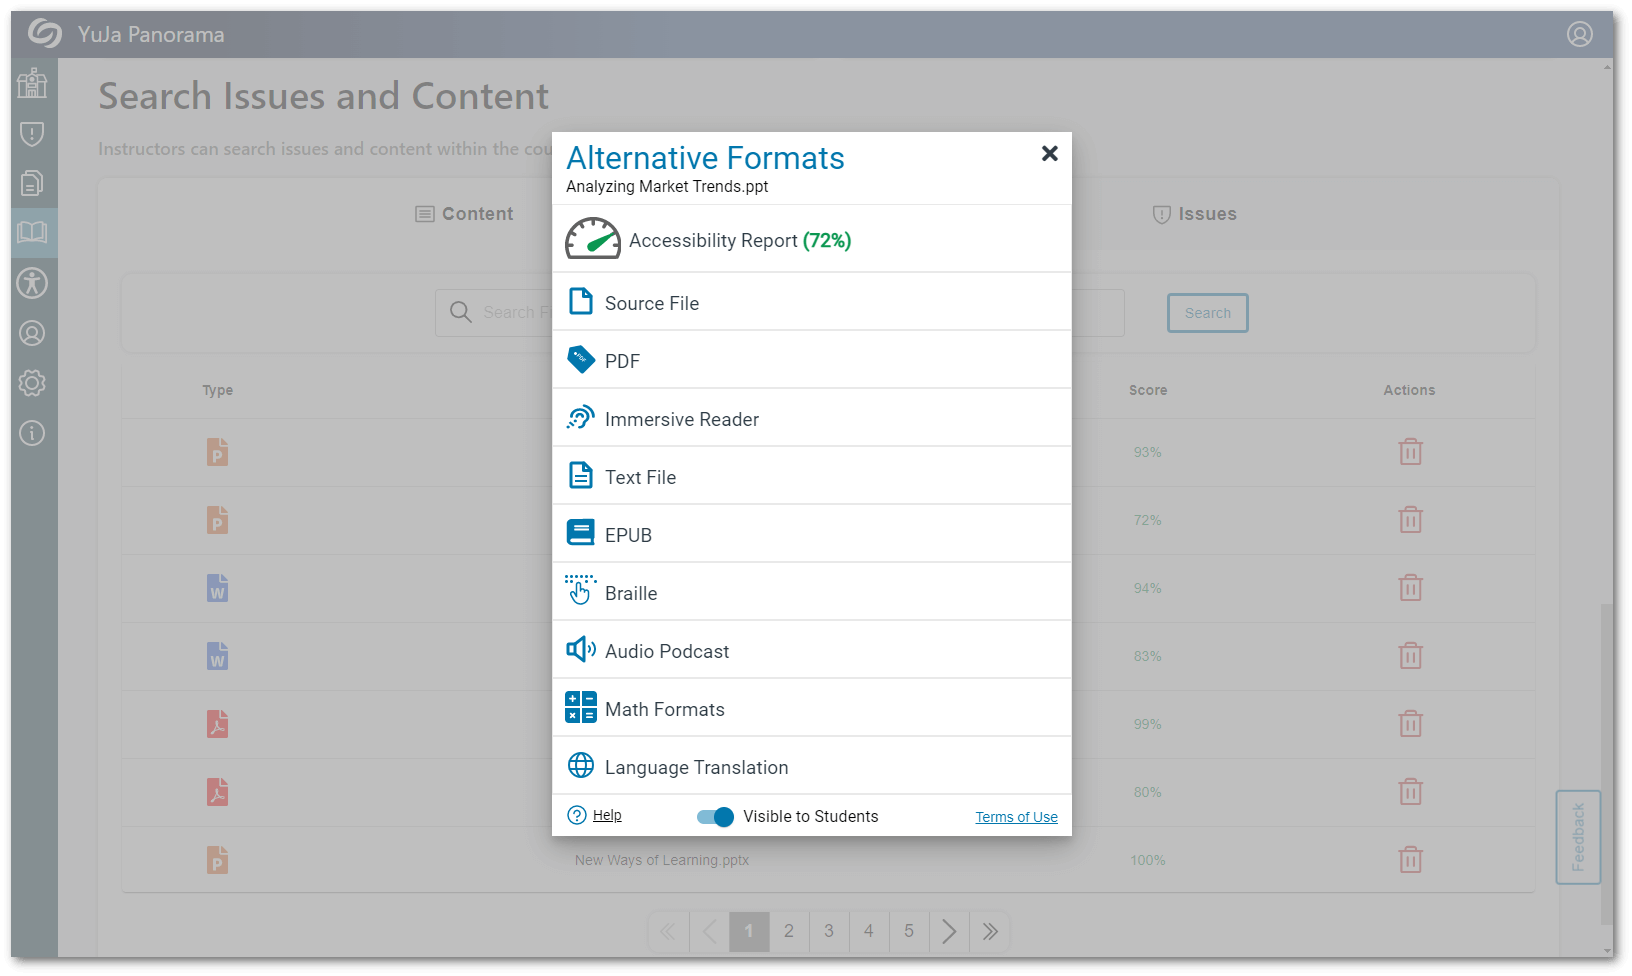Screen dimensions: 1632x976
Task: Toggle Visible to Students switch
Action: click(715, 817)
